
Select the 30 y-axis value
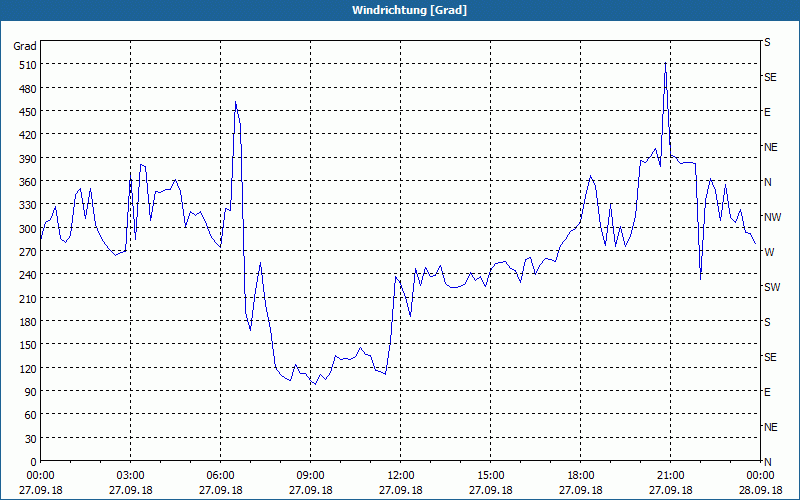point(31,439)
